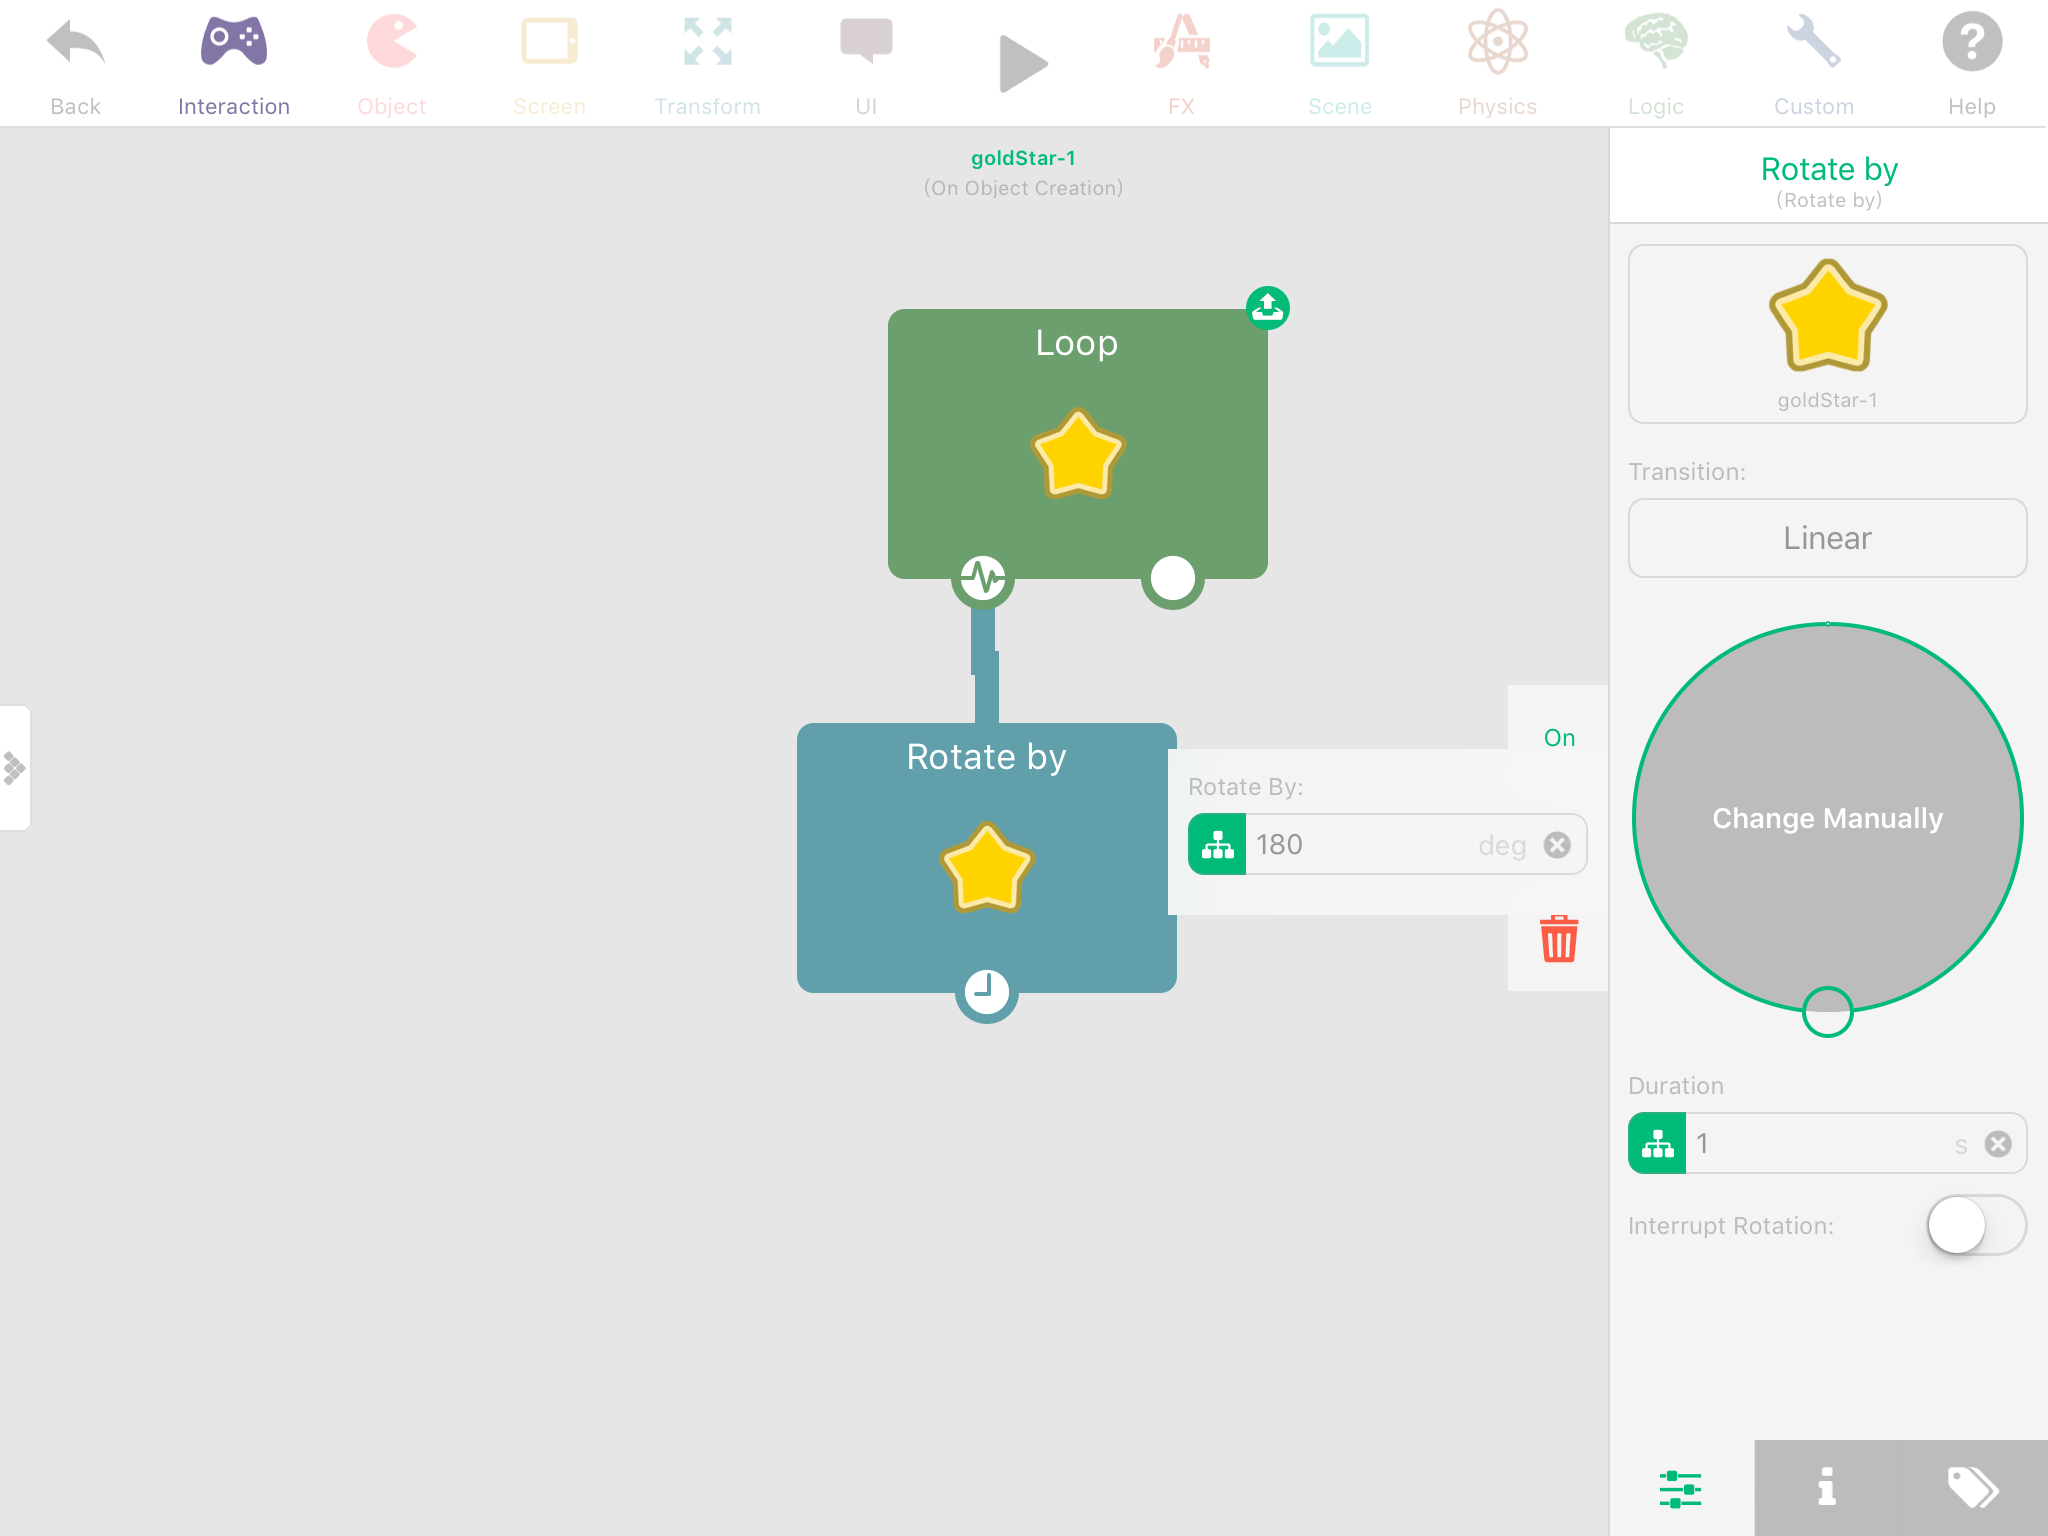Switch to the info tab
Viewport: 2048px width, 1536px height.
tap(1826, 1487)
